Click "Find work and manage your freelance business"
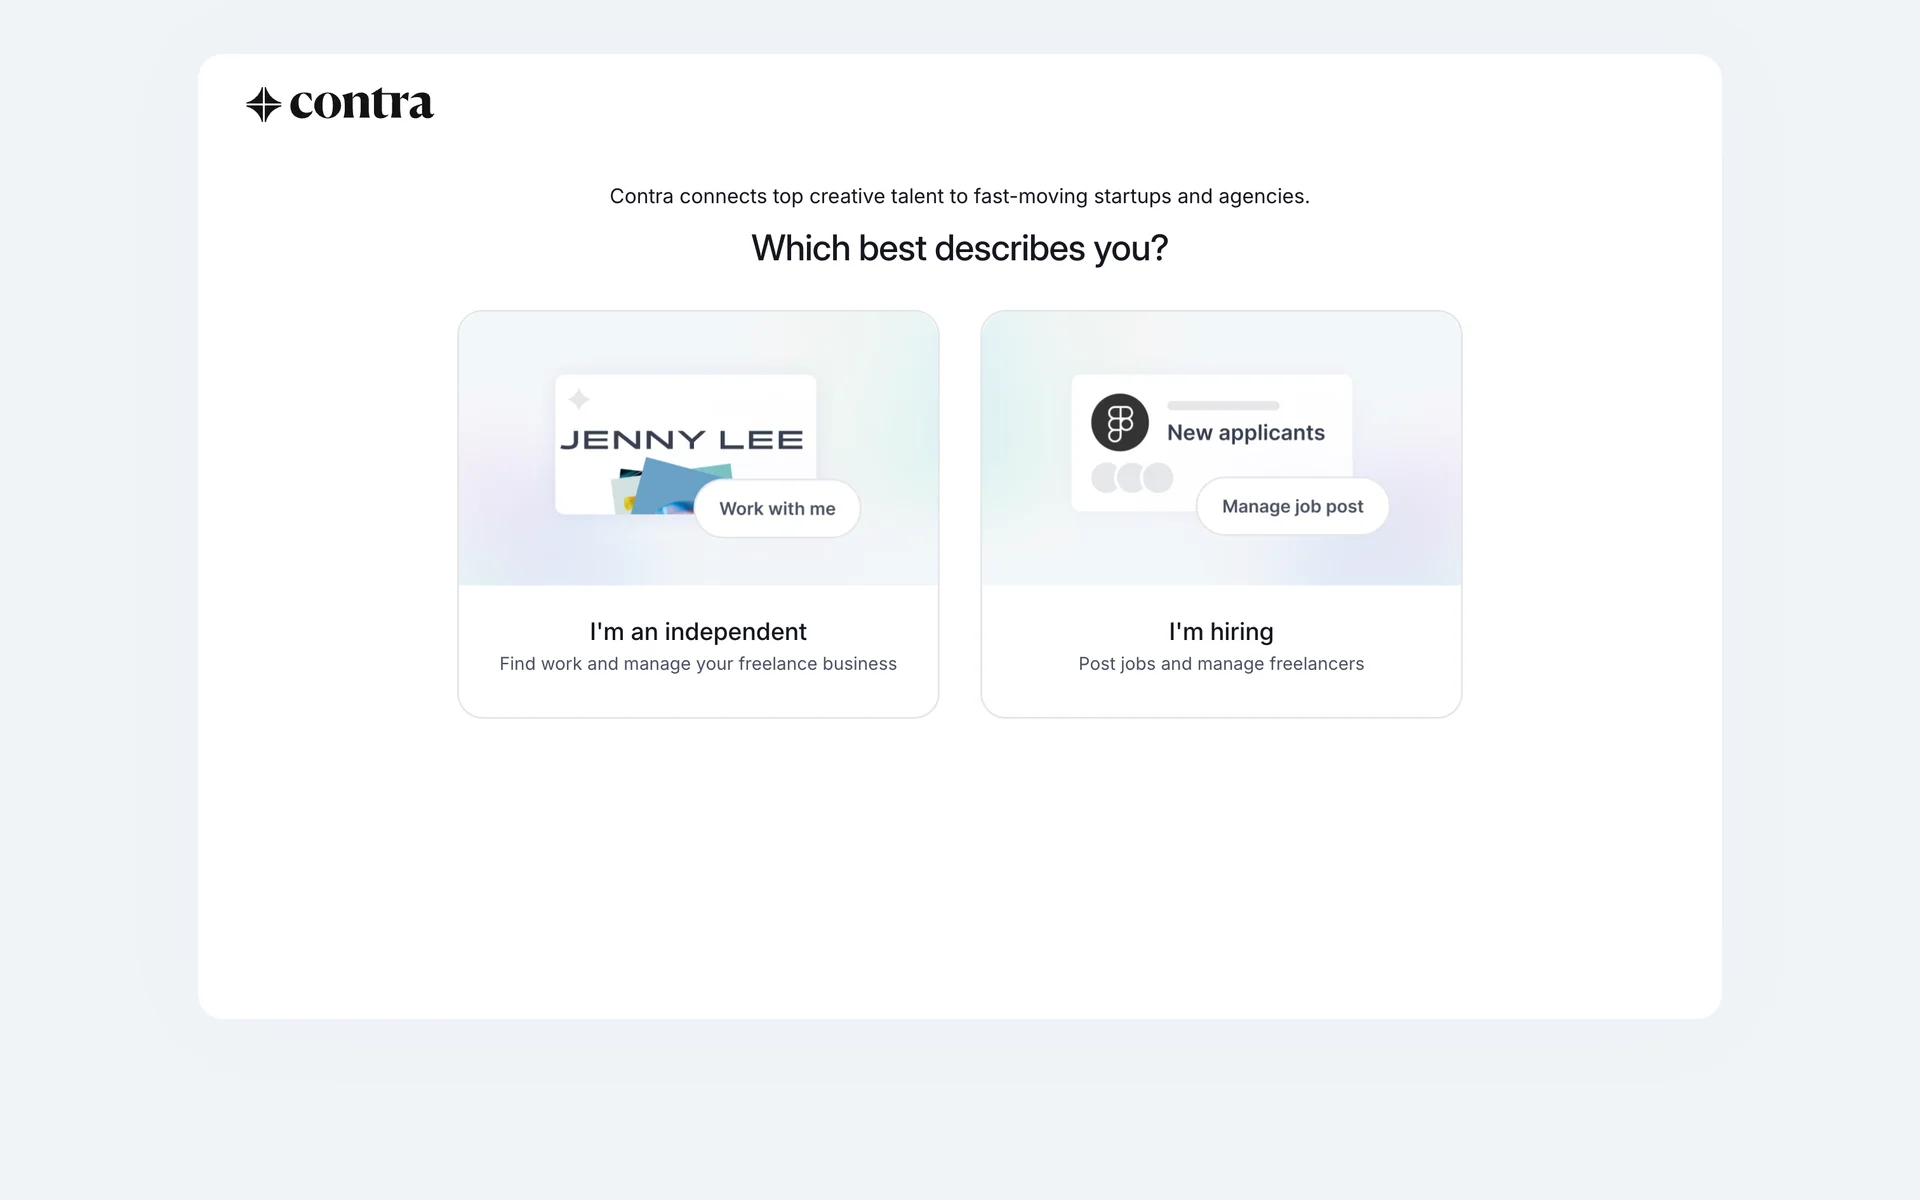The width and height of the screenshot is (1920, 1200). click(698, 664)
